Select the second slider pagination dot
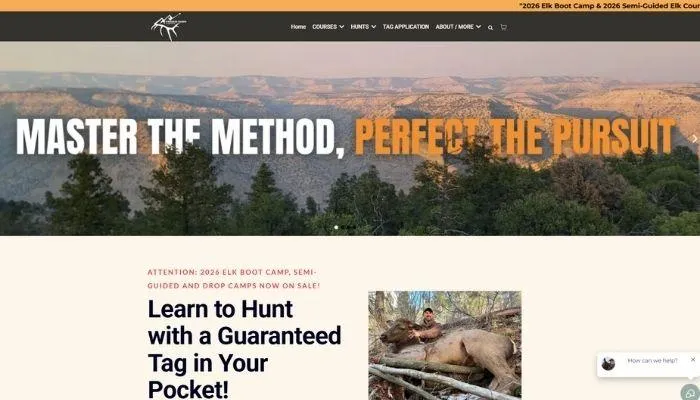 click(x=343, y=227)
